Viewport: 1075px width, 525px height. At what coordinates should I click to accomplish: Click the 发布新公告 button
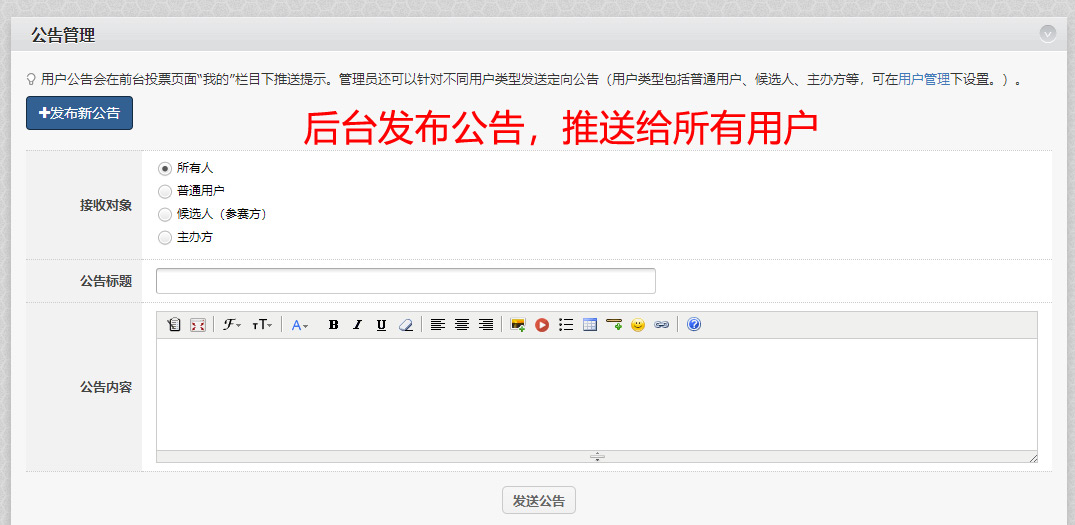[79, 113]
